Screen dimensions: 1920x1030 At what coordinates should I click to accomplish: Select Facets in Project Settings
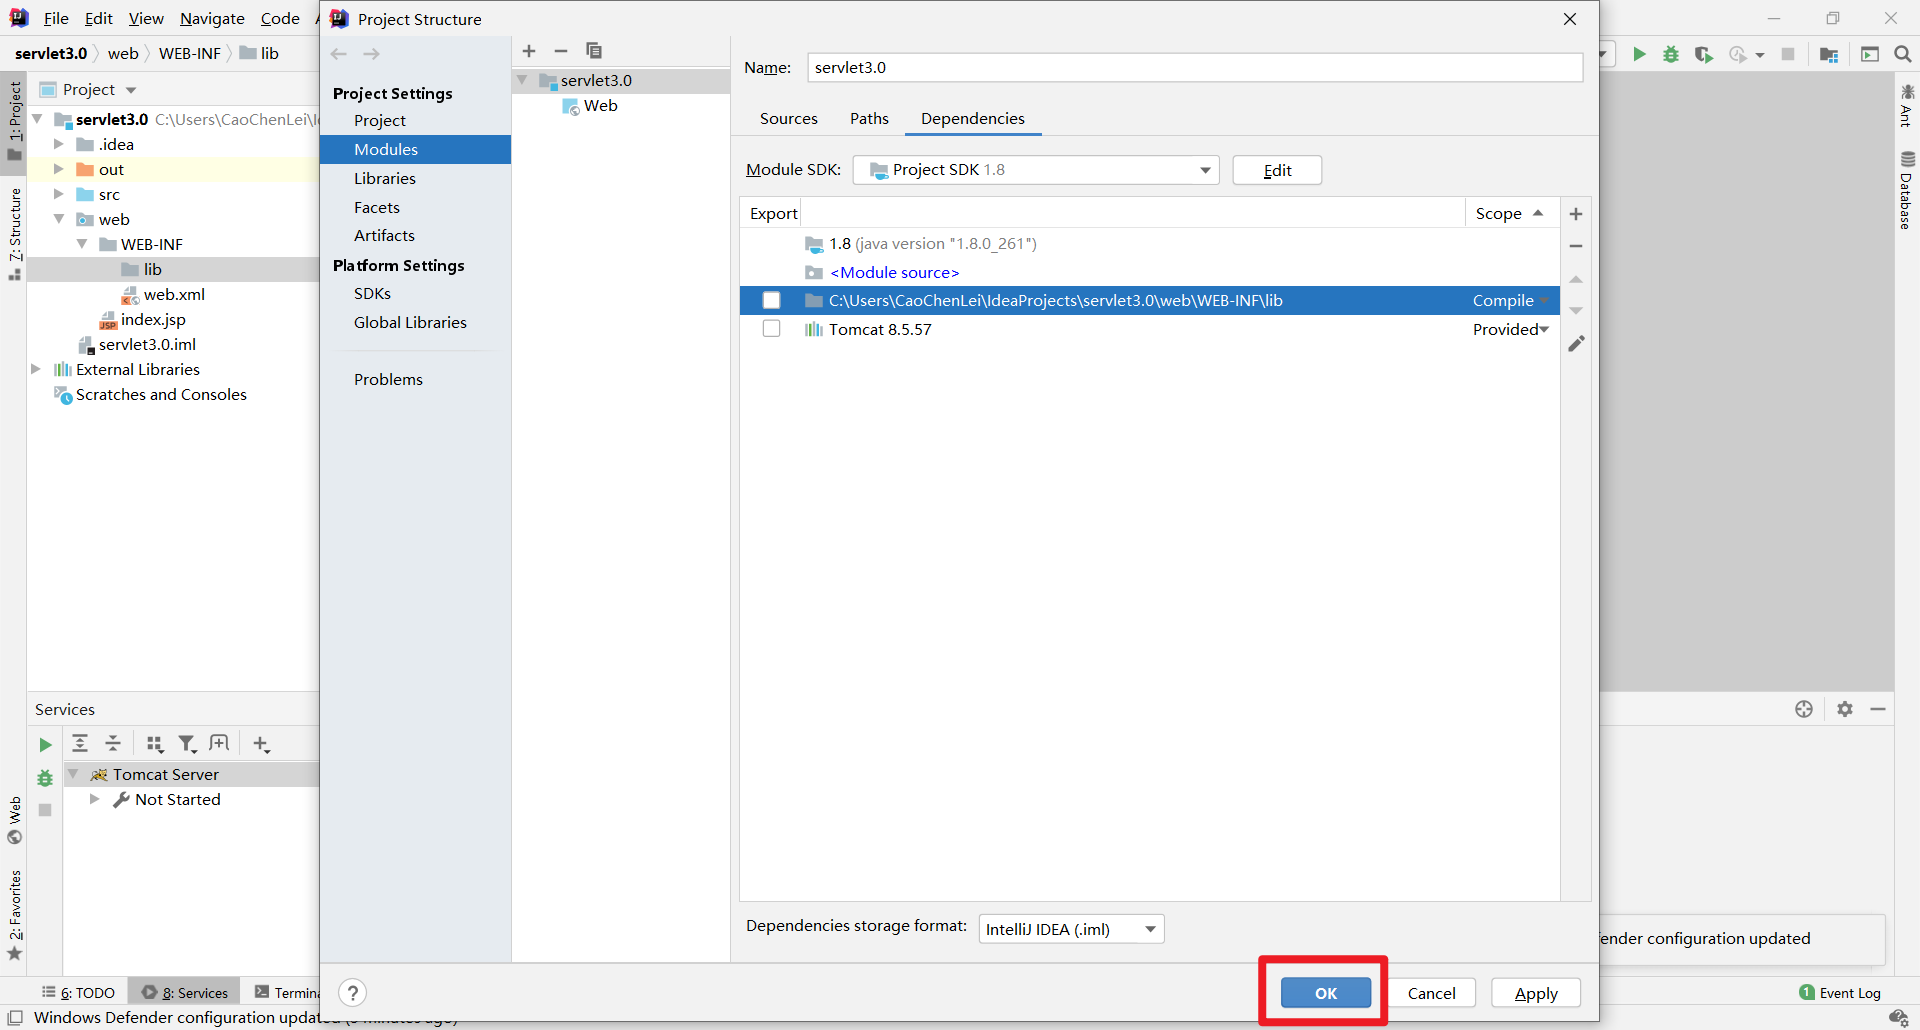[377, 207]
